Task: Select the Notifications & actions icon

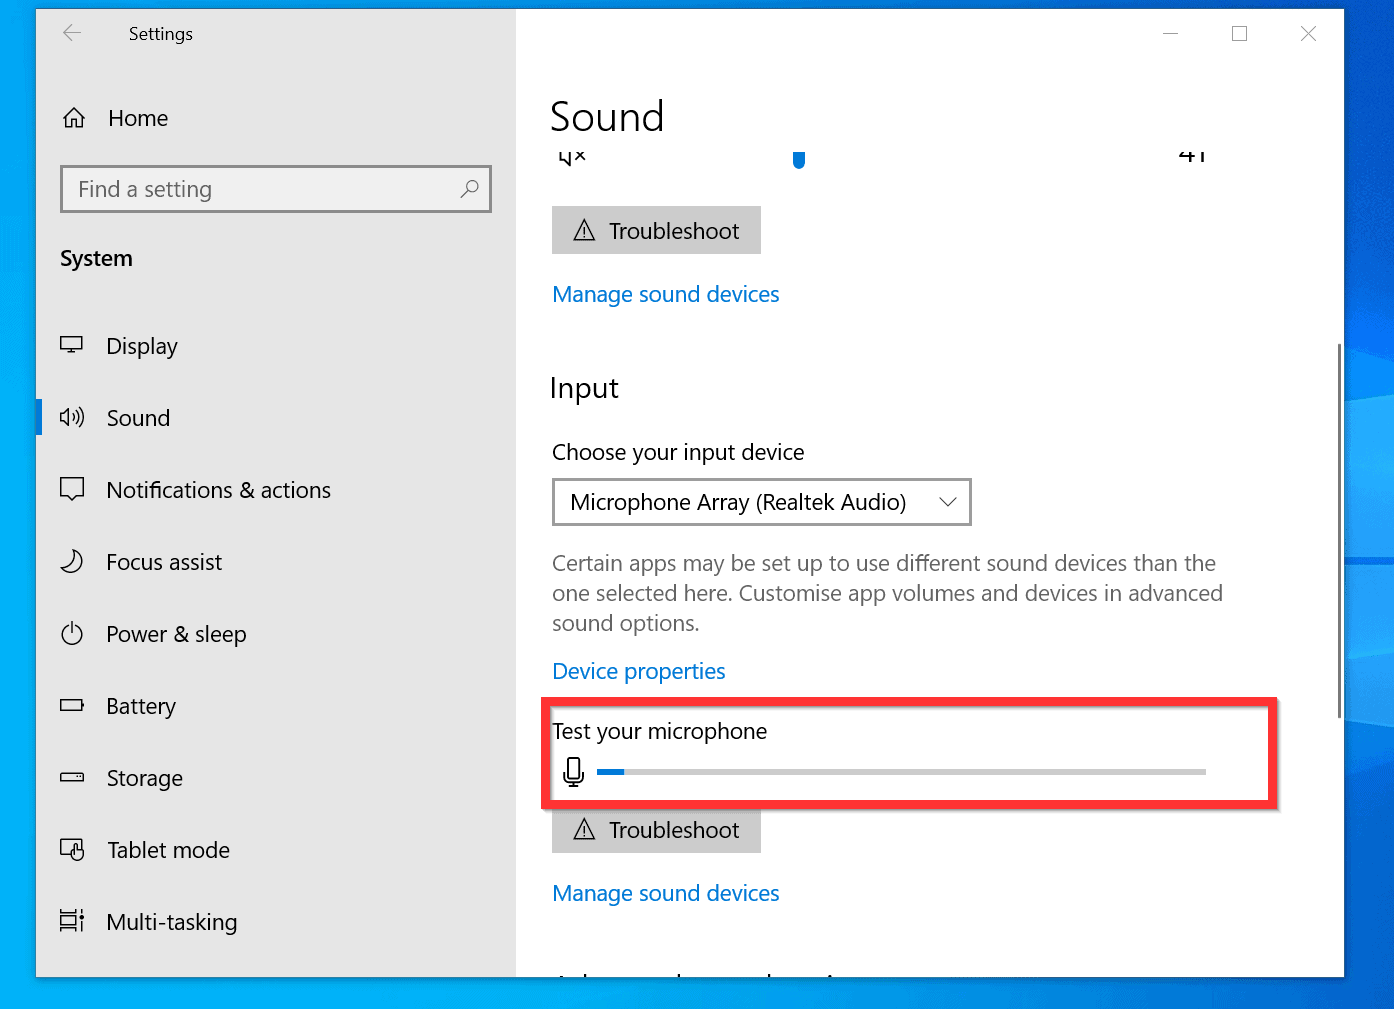Action: (72, 489)
